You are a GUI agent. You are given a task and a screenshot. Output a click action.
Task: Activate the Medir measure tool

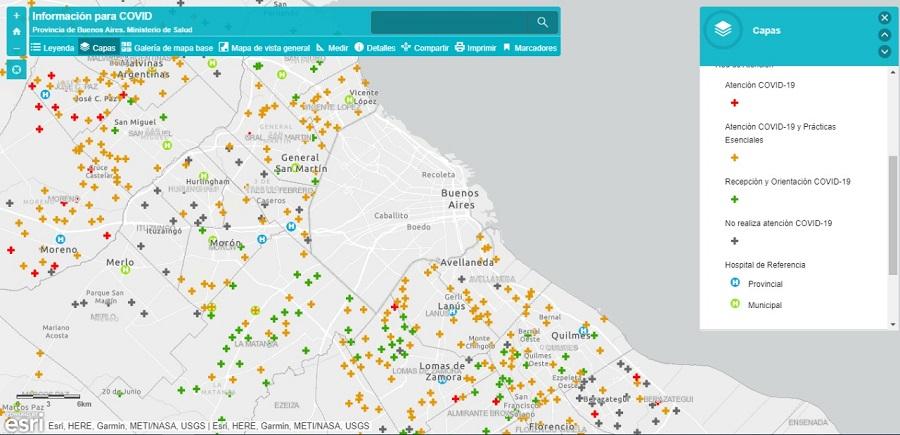332,48
